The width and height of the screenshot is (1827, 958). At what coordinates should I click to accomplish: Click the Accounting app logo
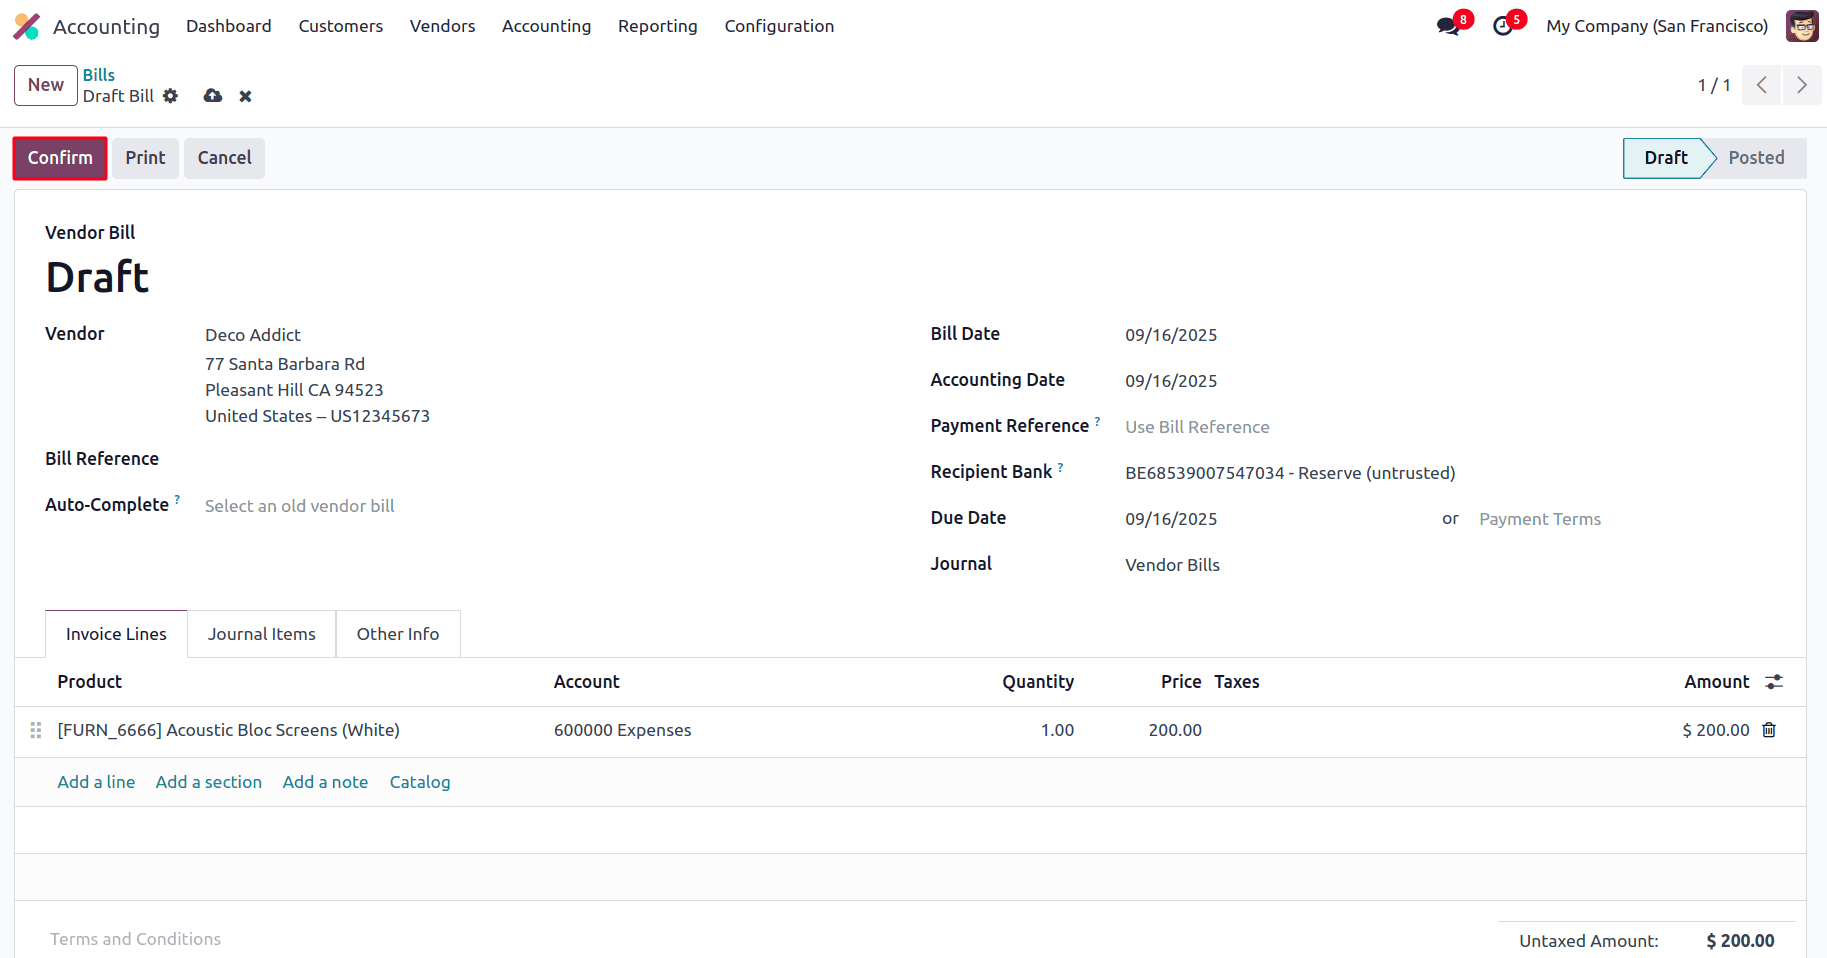point(26,26)
